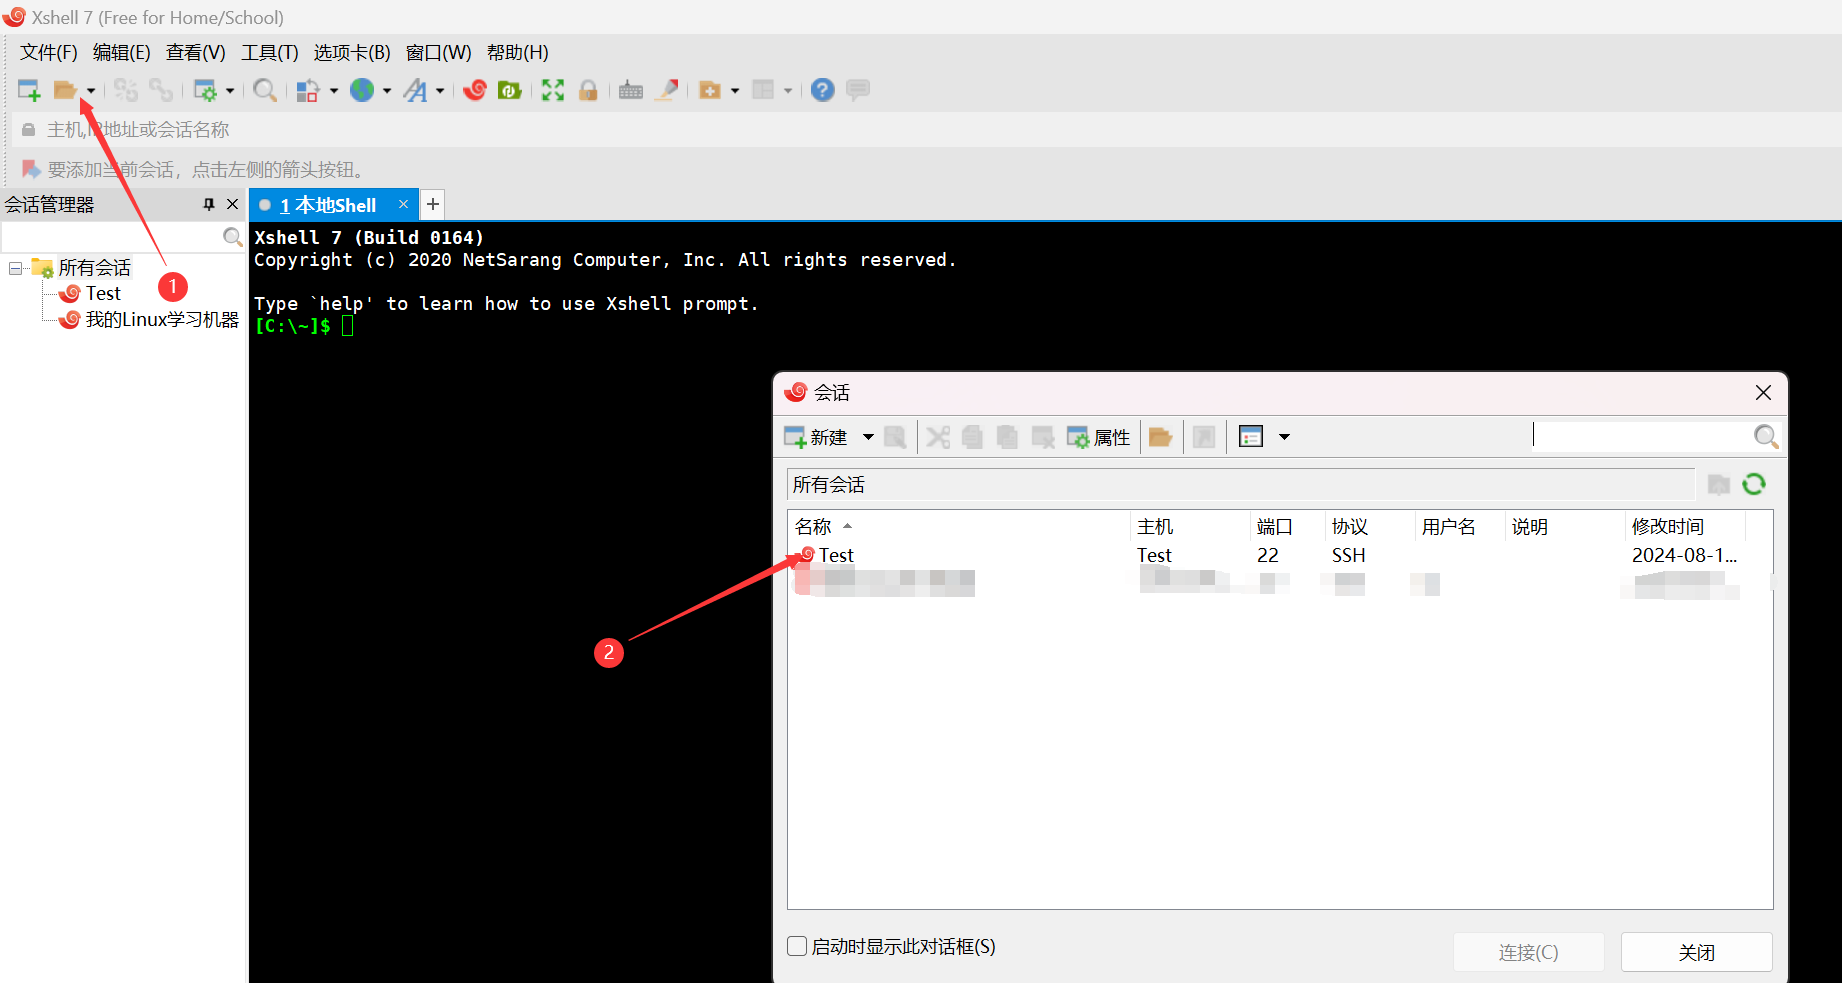Pin the 会话管理器 panel

208,204
